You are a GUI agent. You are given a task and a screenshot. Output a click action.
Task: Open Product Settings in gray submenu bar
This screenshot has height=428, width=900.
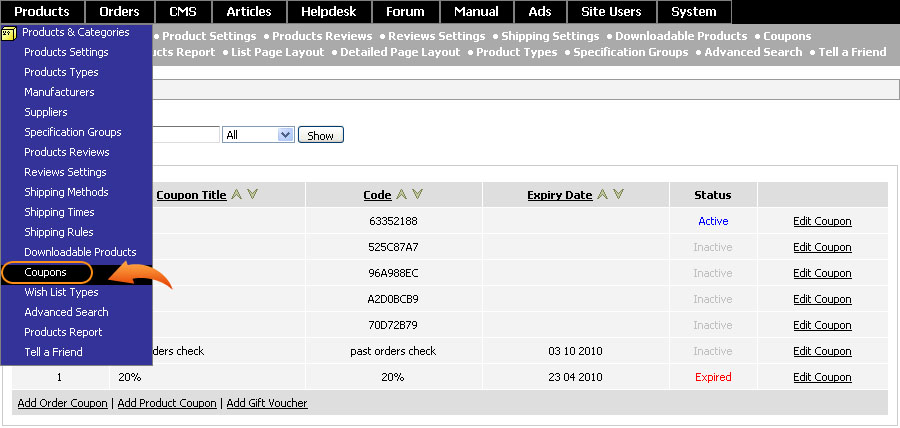point(209,36)
